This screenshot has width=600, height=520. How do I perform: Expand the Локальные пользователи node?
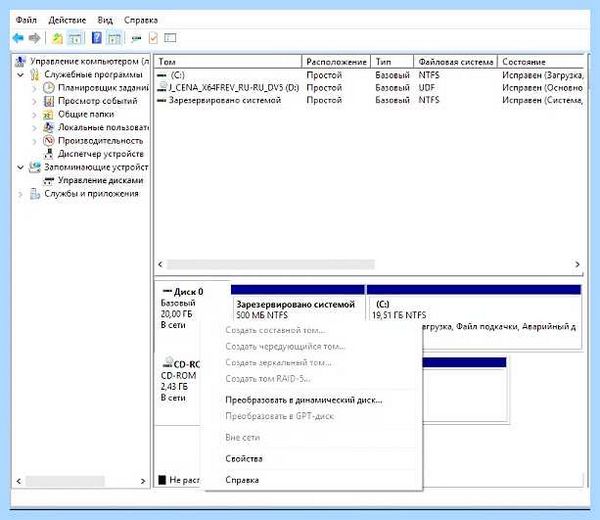pos(34,128)
